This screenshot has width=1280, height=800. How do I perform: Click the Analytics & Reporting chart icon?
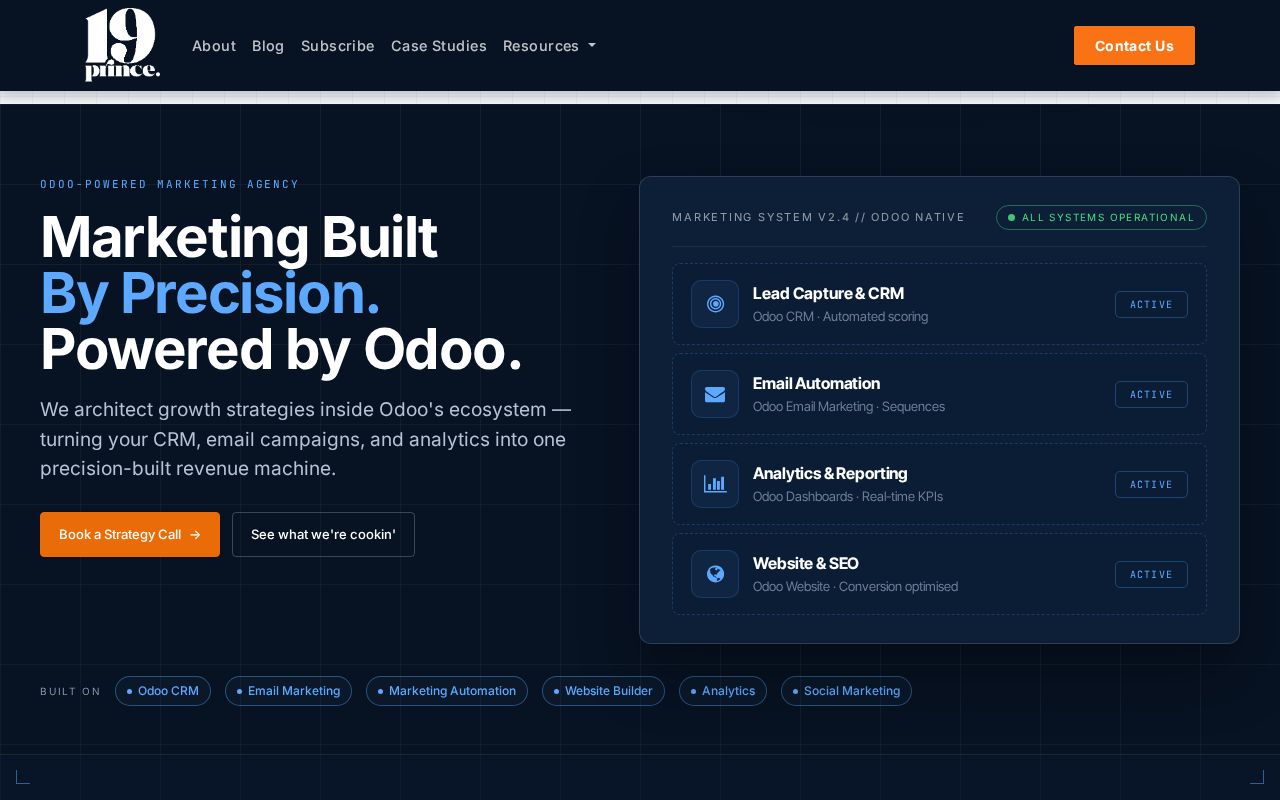click(715, 484)
